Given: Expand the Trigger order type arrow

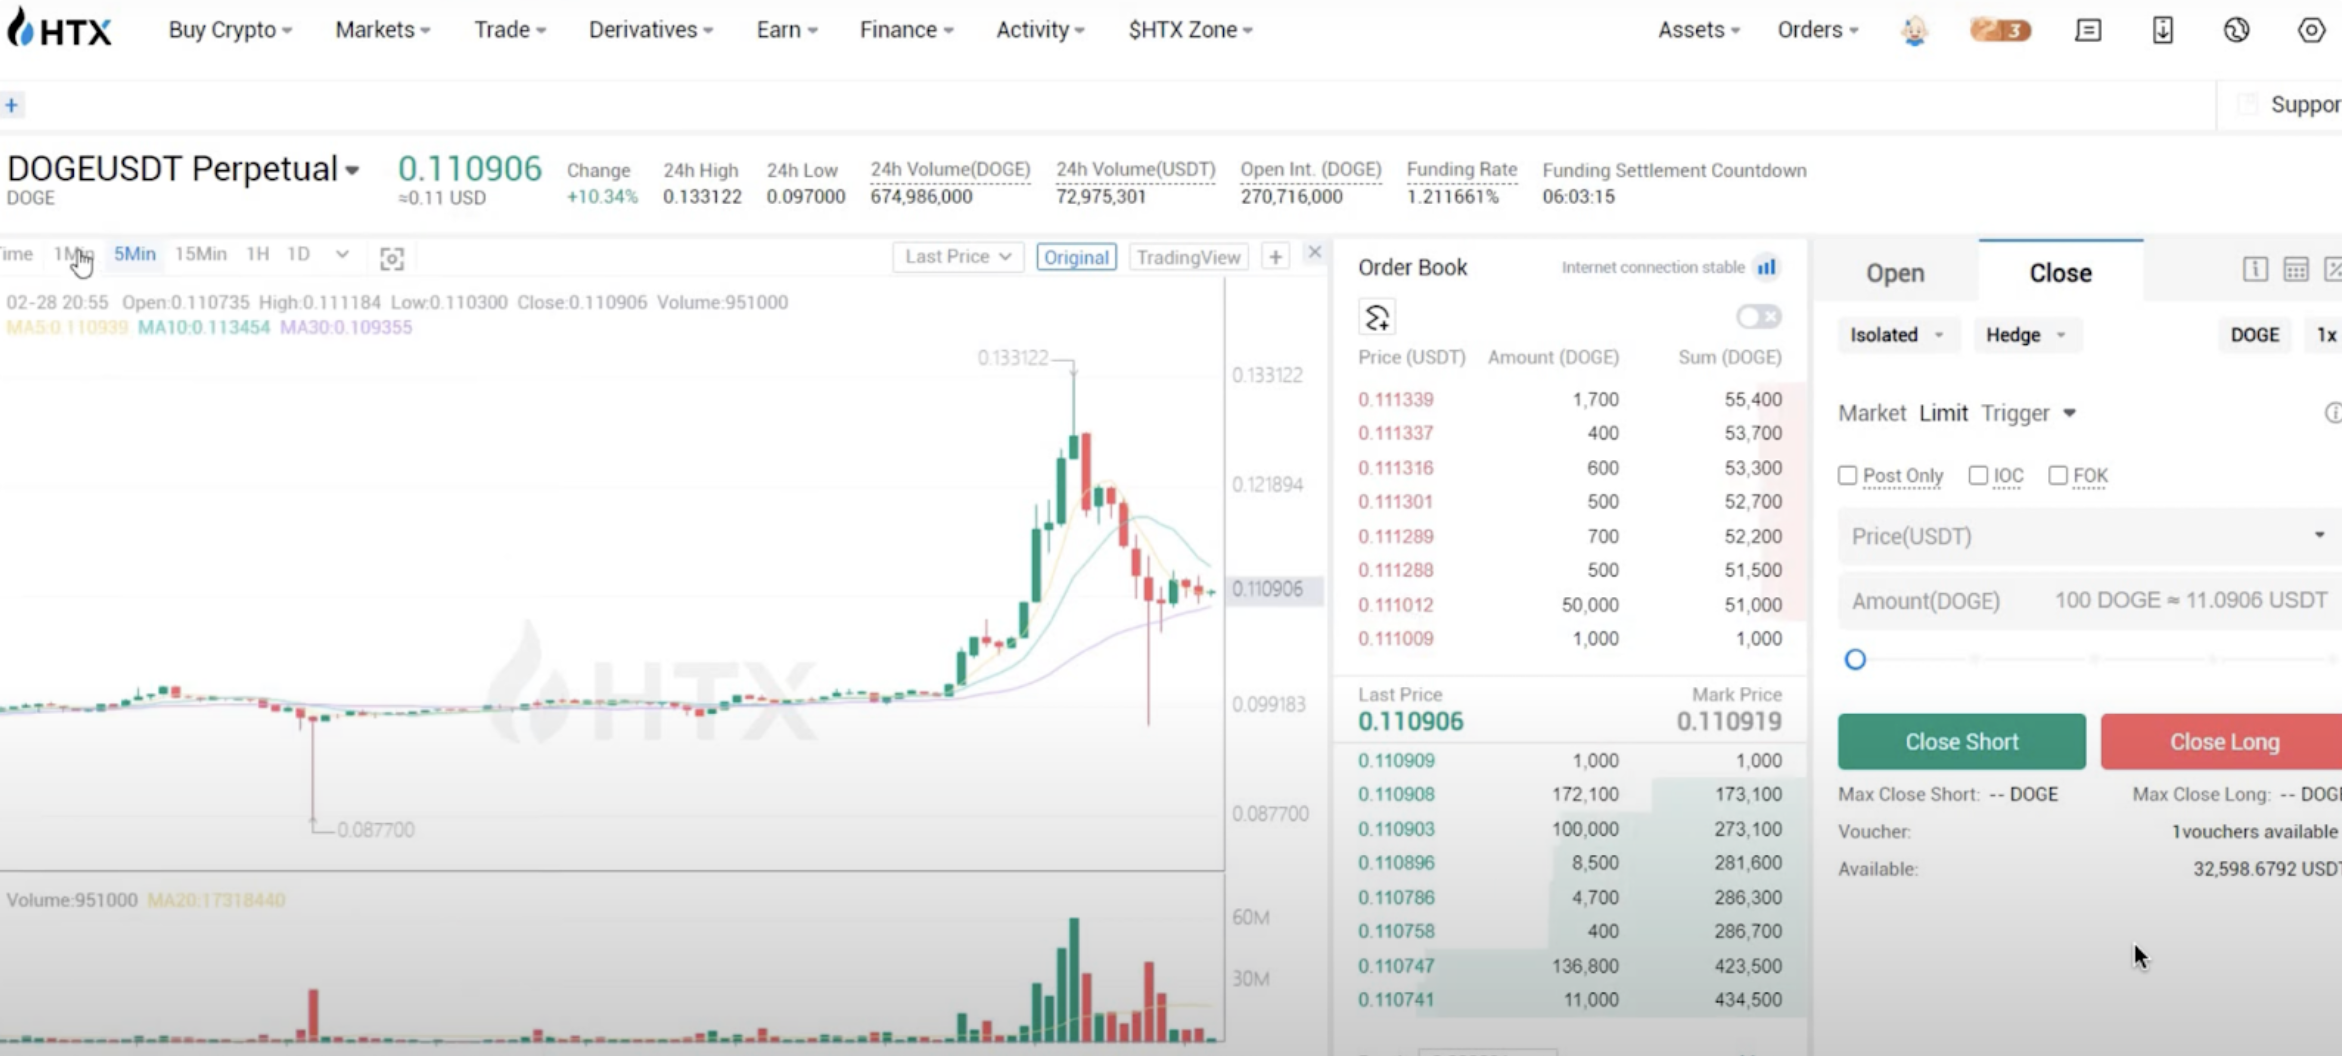Looking at the screenshot, I should [2070, 413].
